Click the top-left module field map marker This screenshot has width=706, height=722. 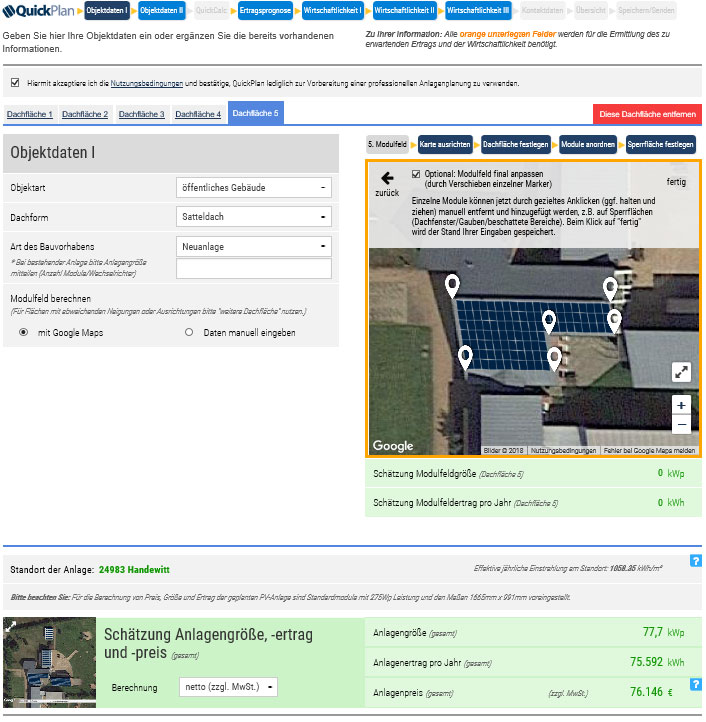pos(453,286)
